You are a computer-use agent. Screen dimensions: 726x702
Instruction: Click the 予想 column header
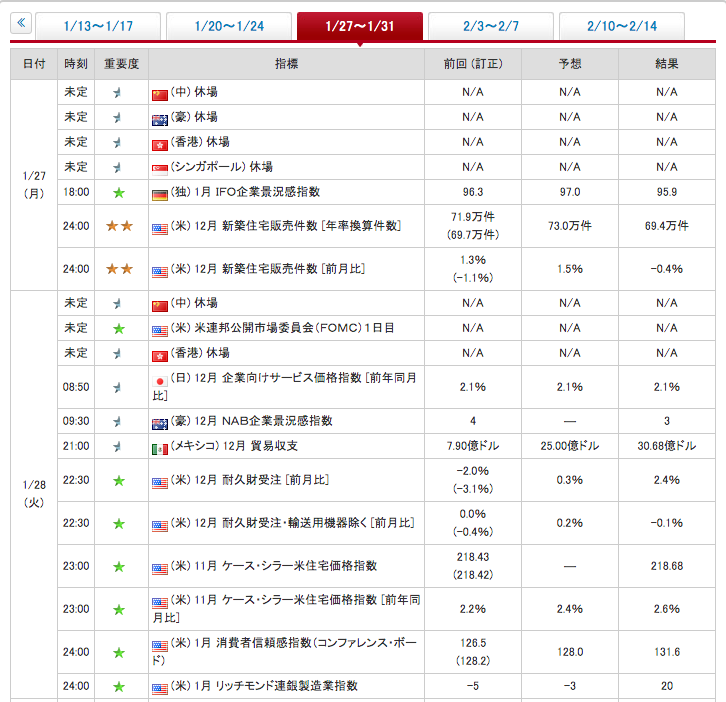click(x=570, y=64)
